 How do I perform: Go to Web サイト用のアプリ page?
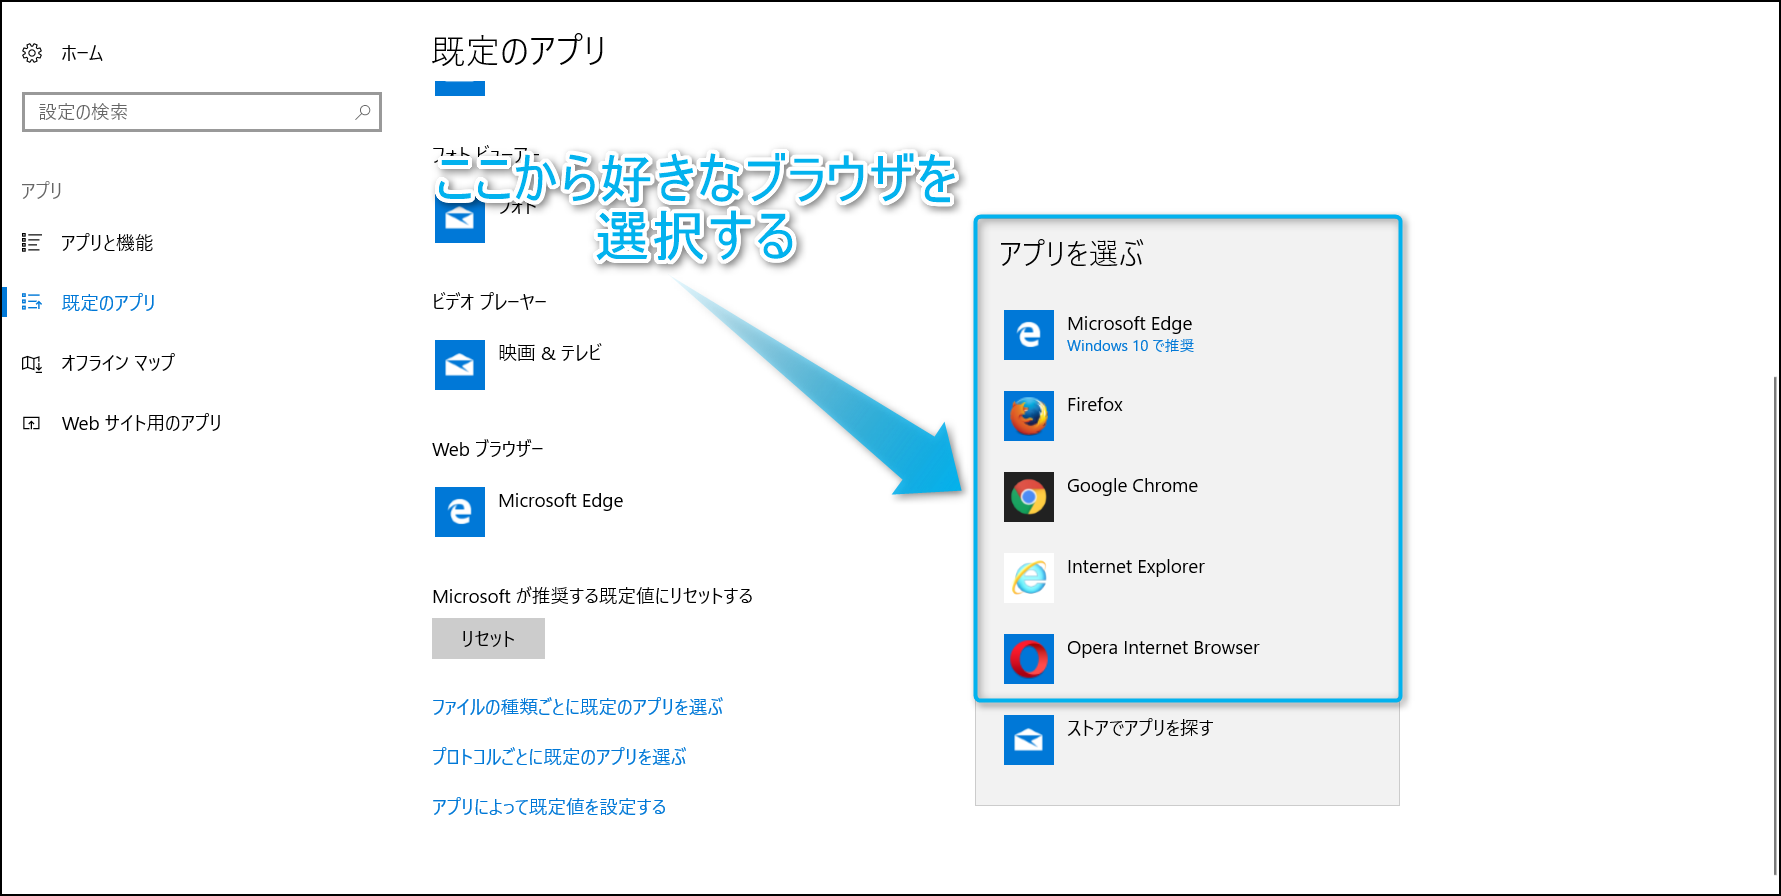click(141, 423)
